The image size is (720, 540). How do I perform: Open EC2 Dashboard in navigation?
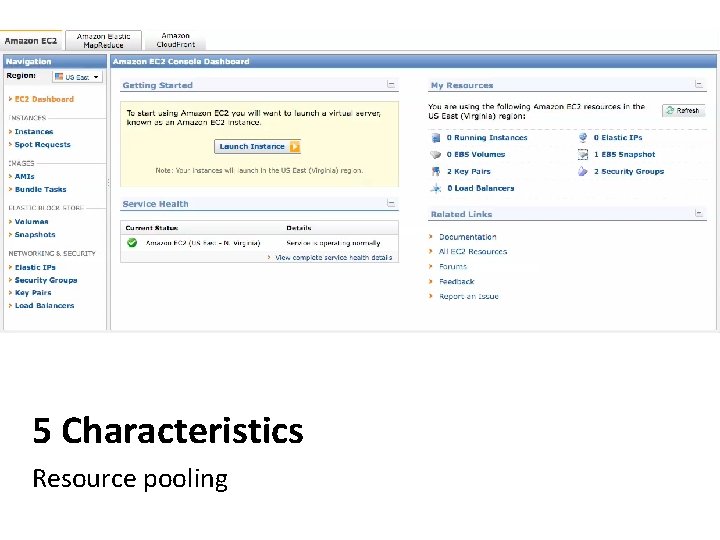coord(44,99)
